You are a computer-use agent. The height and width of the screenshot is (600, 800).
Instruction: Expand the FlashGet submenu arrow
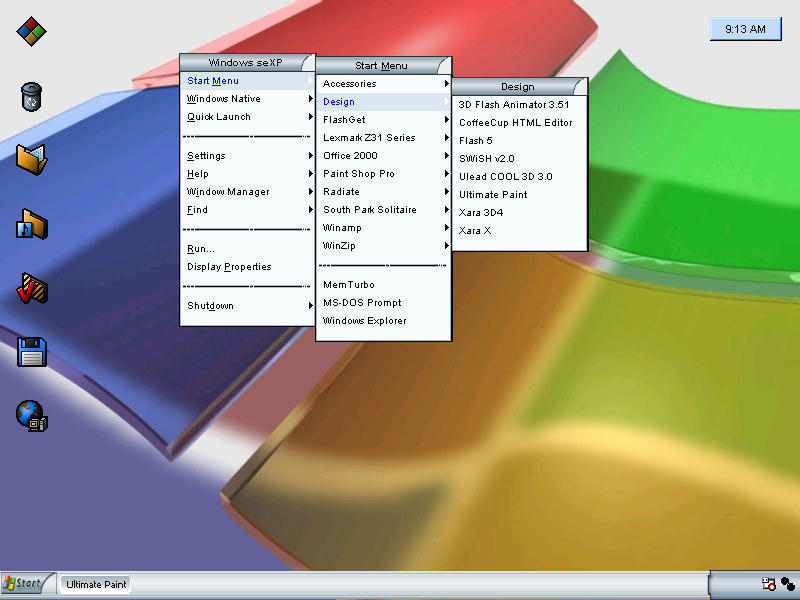(x=446, y=119)
